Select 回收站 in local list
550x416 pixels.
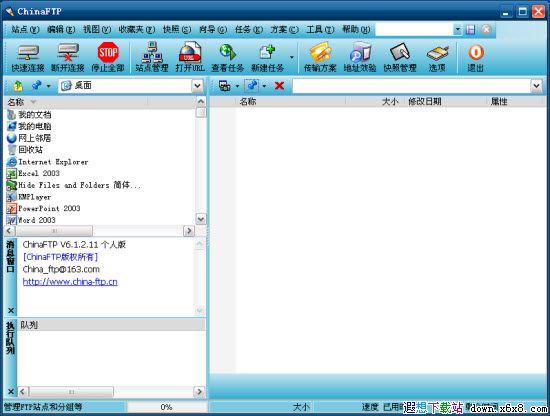(25, 150)
